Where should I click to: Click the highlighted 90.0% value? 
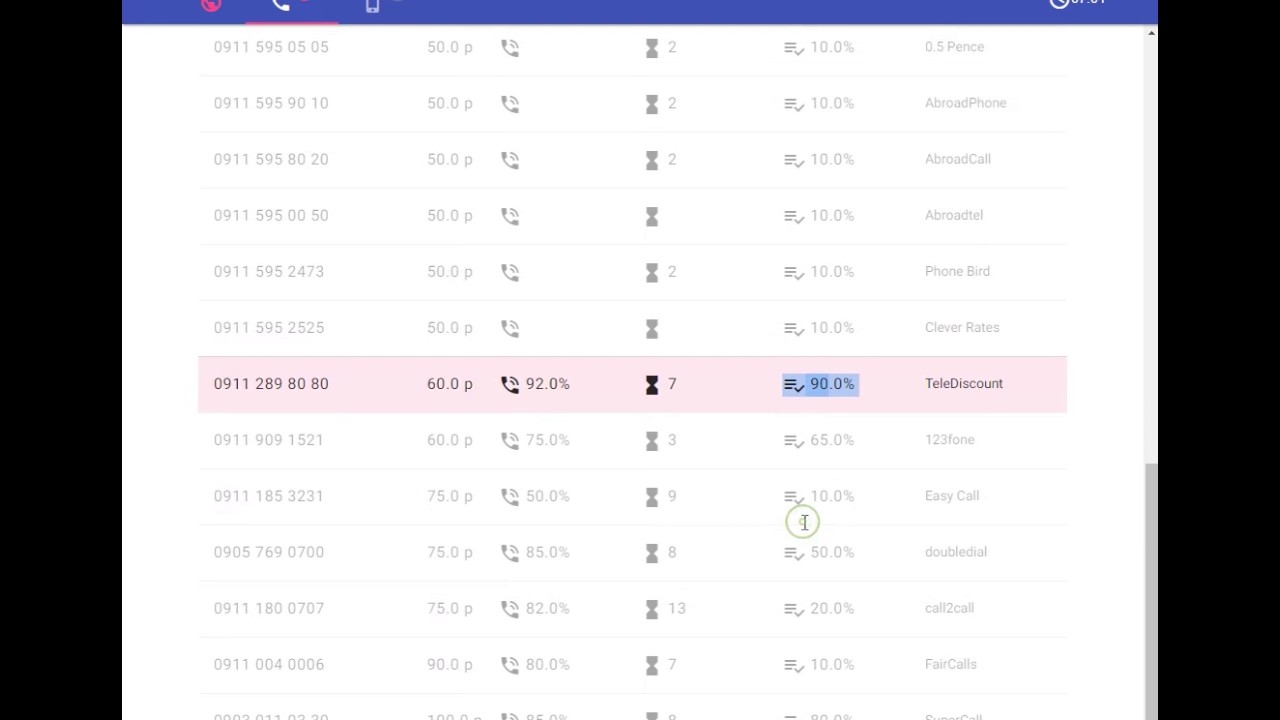coord(832,384)
